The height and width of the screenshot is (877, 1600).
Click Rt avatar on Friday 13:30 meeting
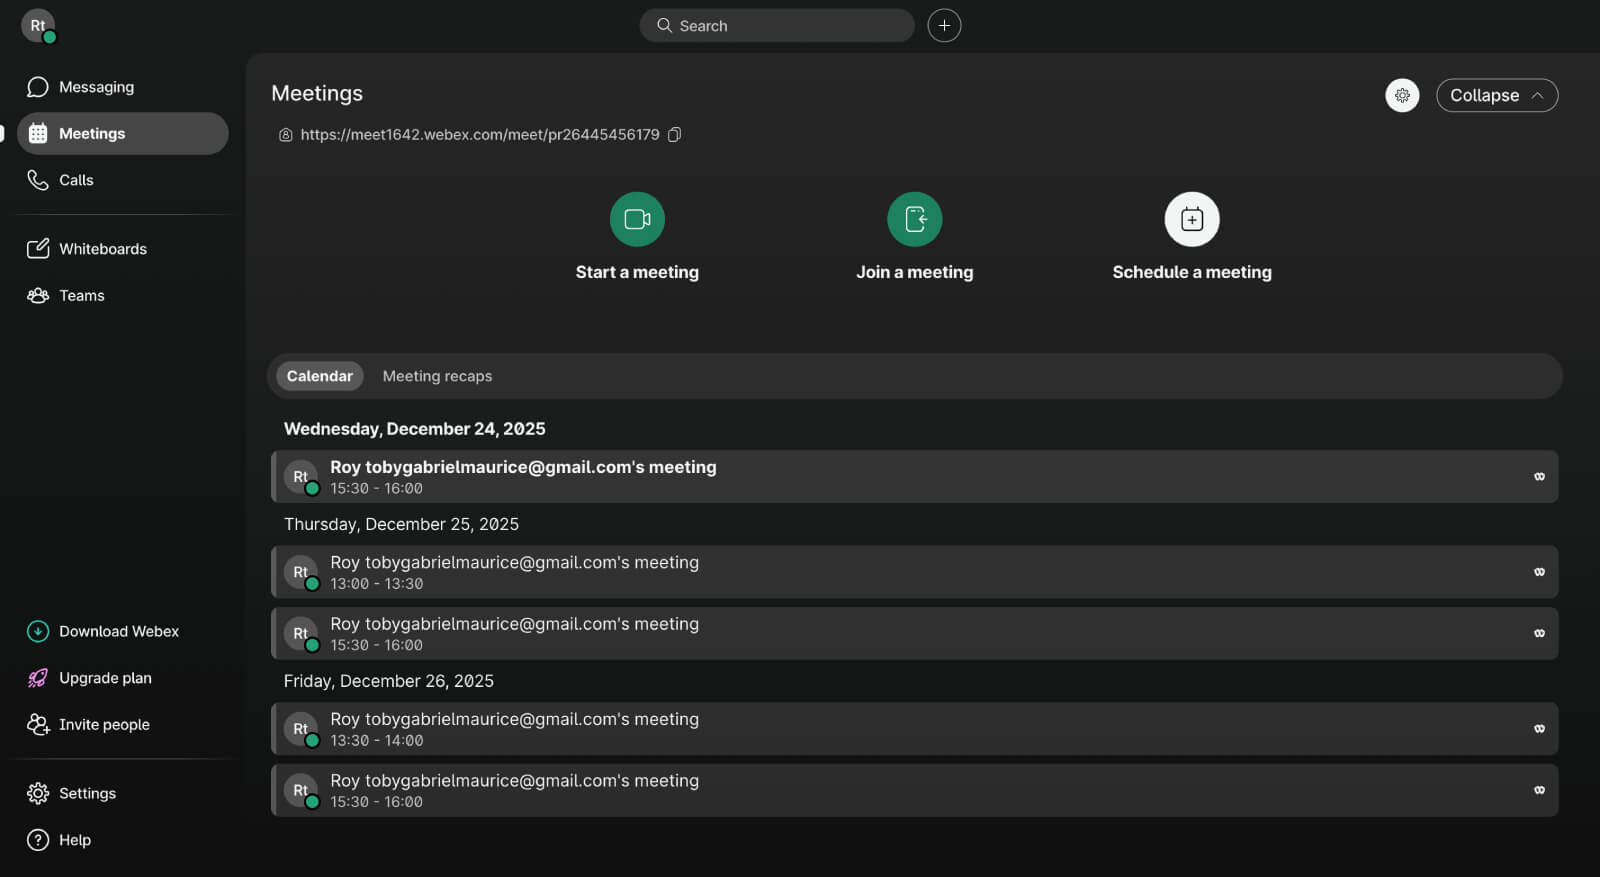tap(301, 729)
